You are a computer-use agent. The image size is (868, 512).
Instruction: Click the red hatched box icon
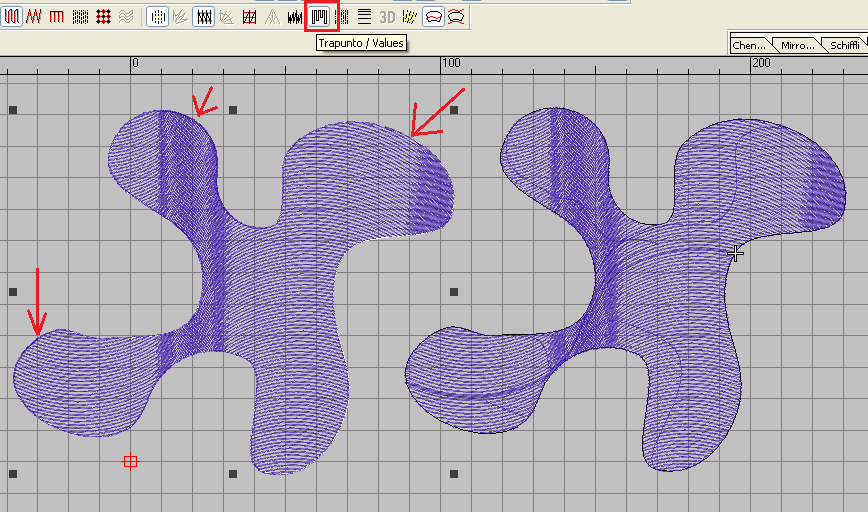[x=249, y=16]
